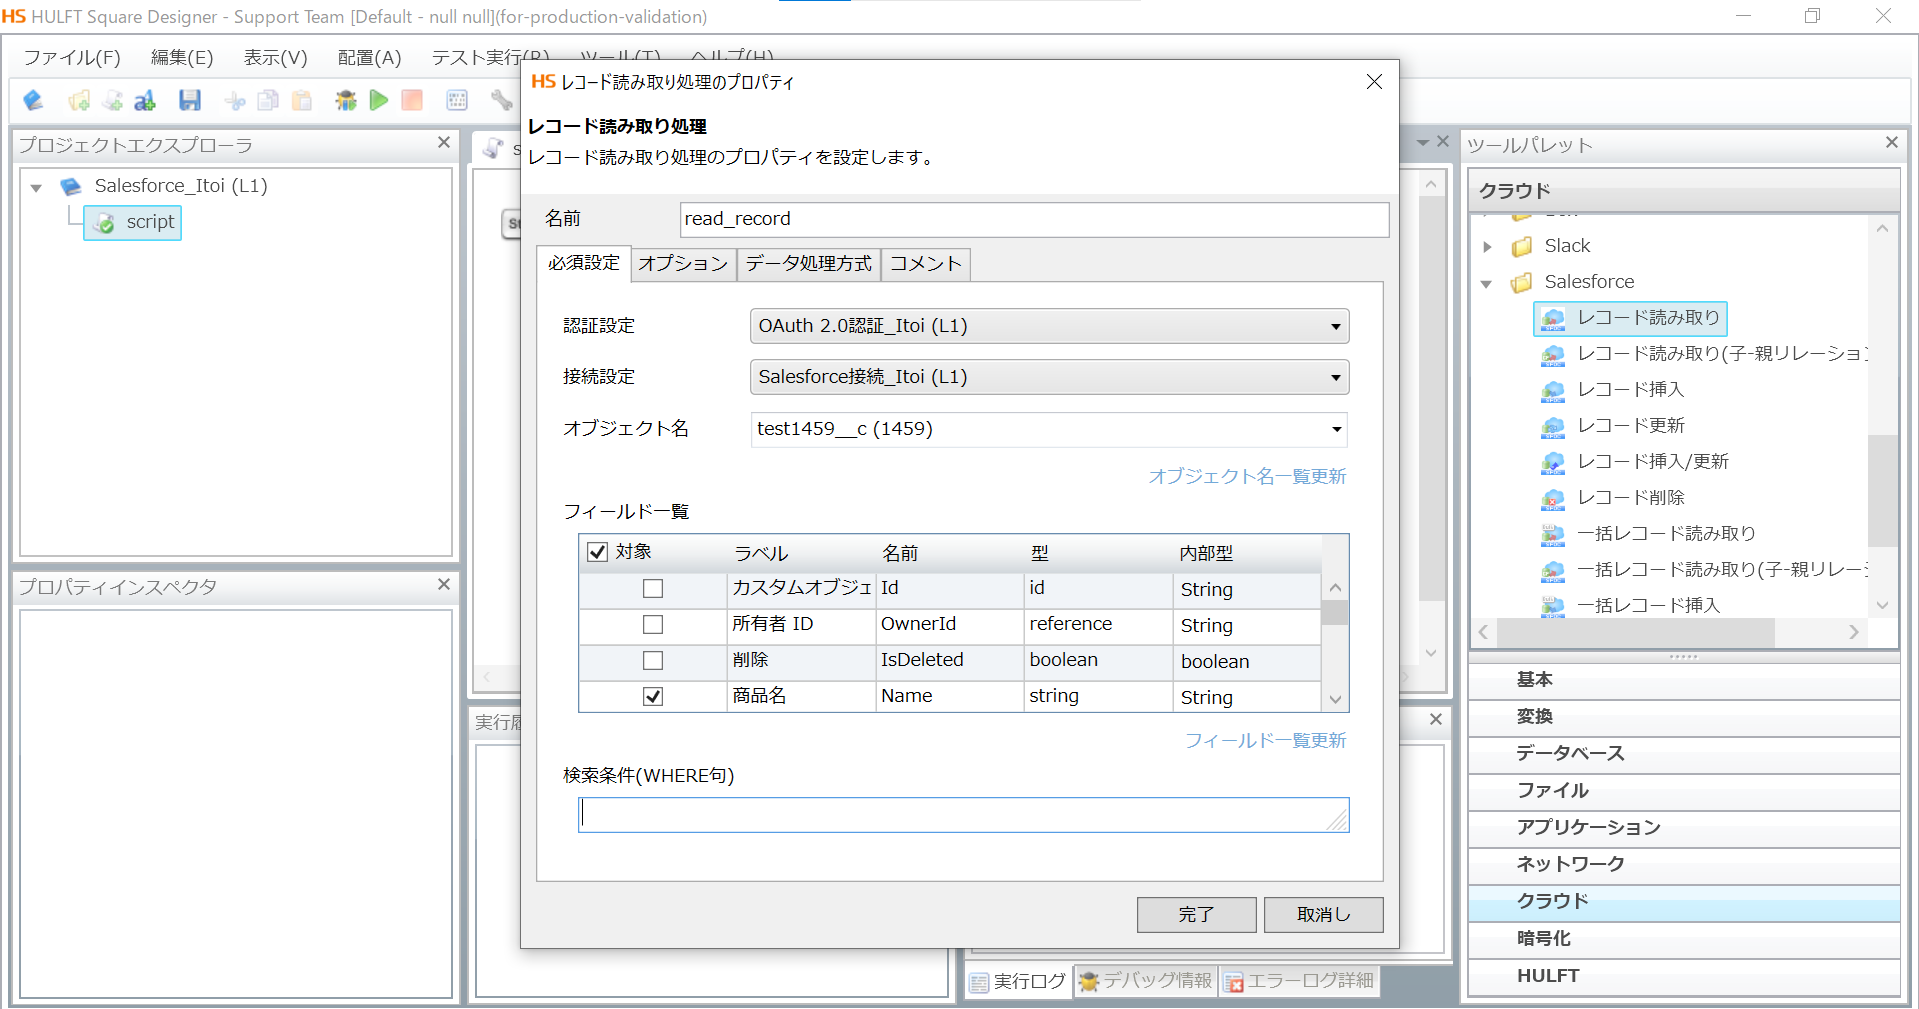Select 一括レコード読み取り component icon

point(1553,535)
